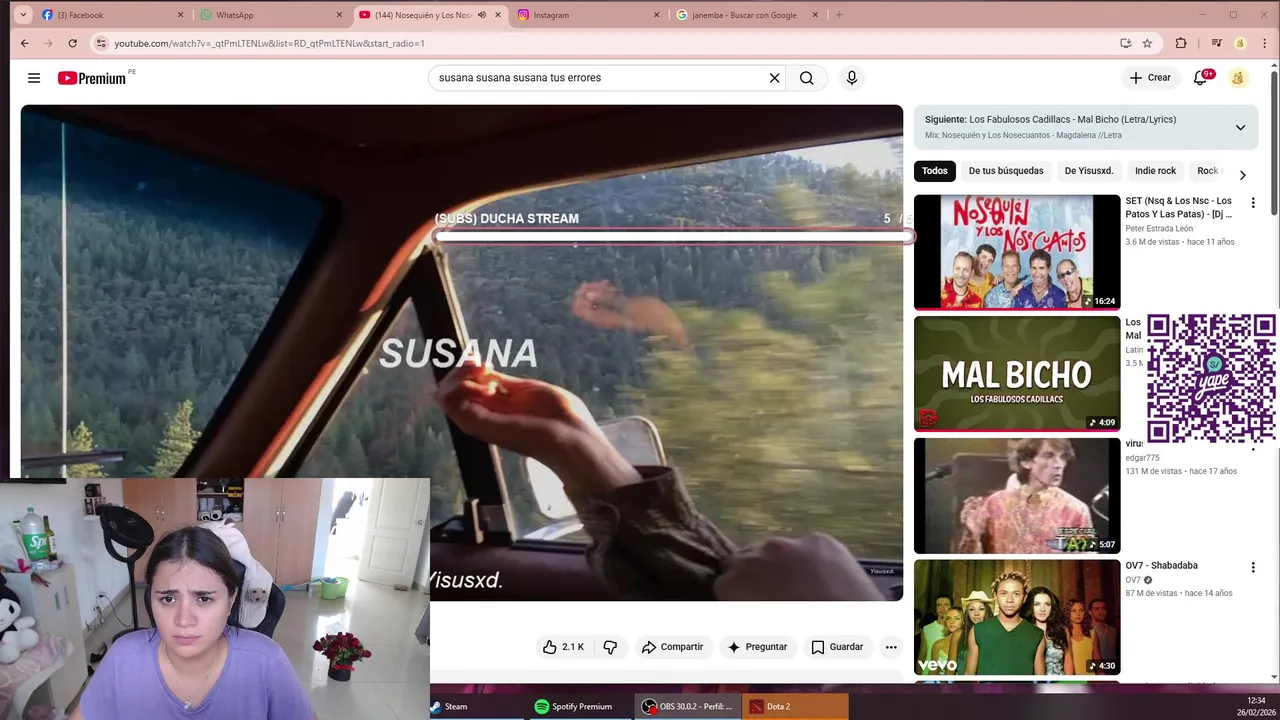Open Dota 2 from the taskbar
The height and width of the screenshot is (720, 1280).
point(795,706)
